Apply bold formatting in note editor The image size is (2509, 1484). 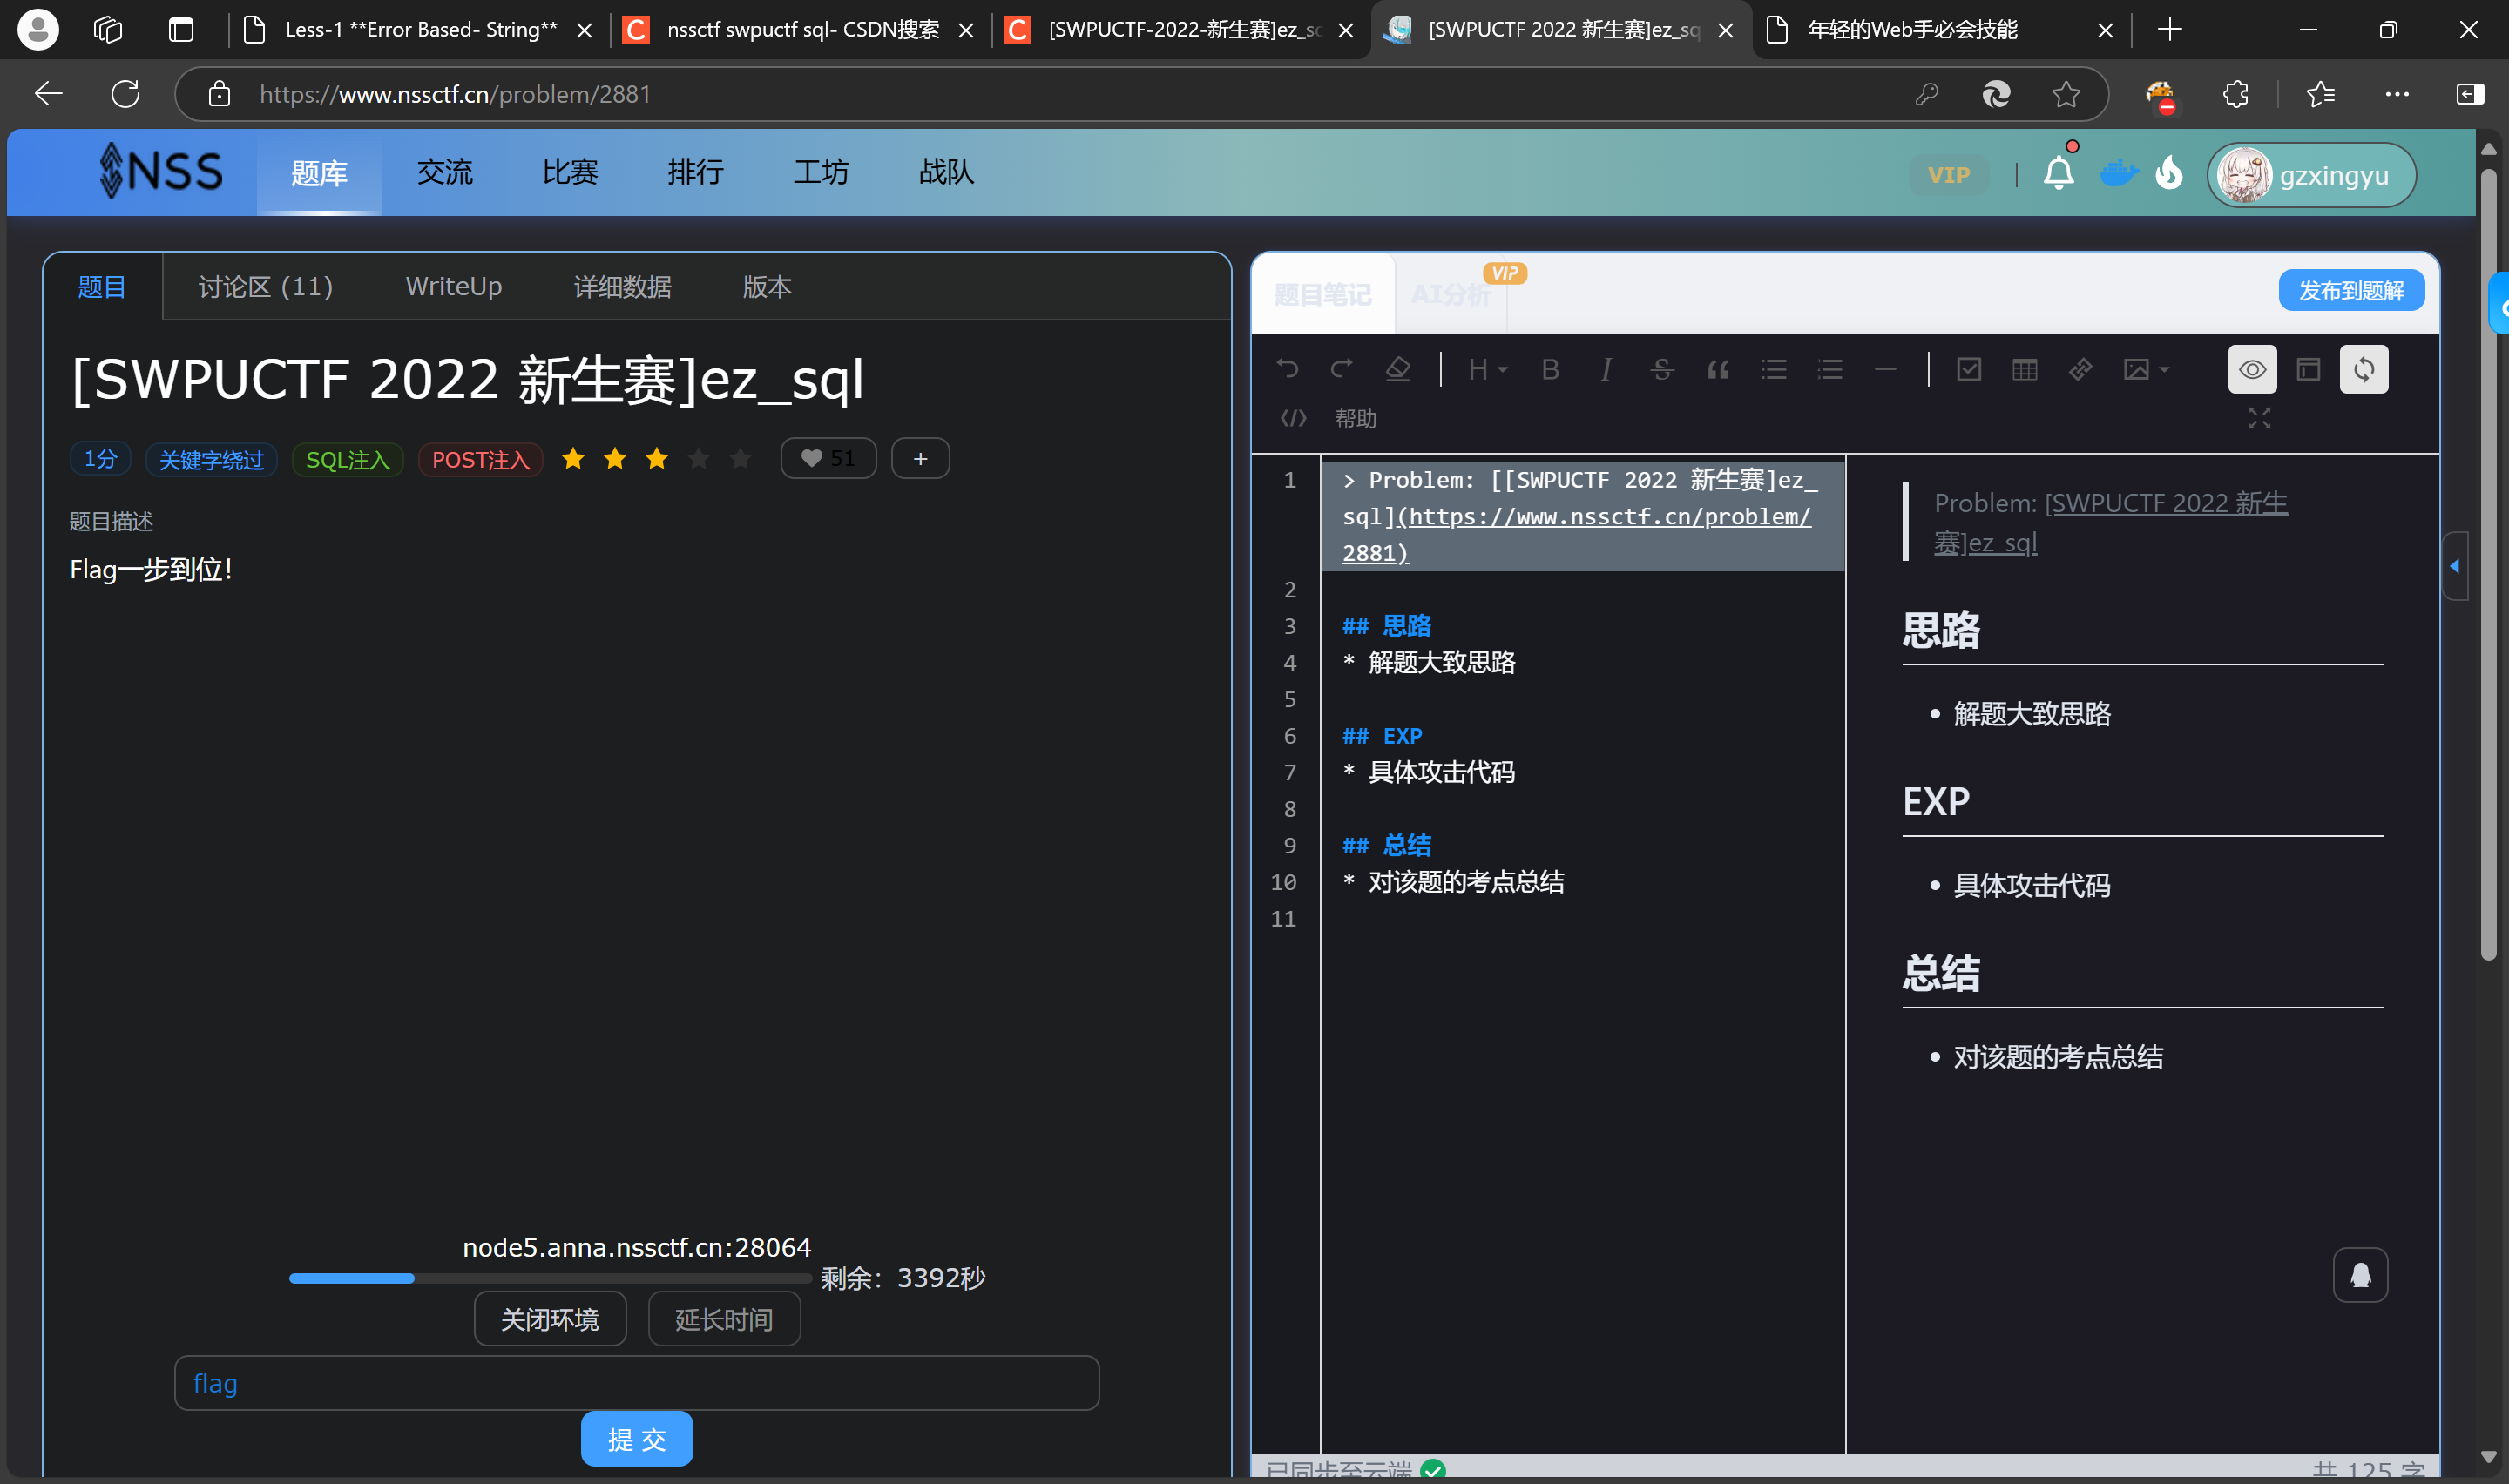(x=1550, y=369)
